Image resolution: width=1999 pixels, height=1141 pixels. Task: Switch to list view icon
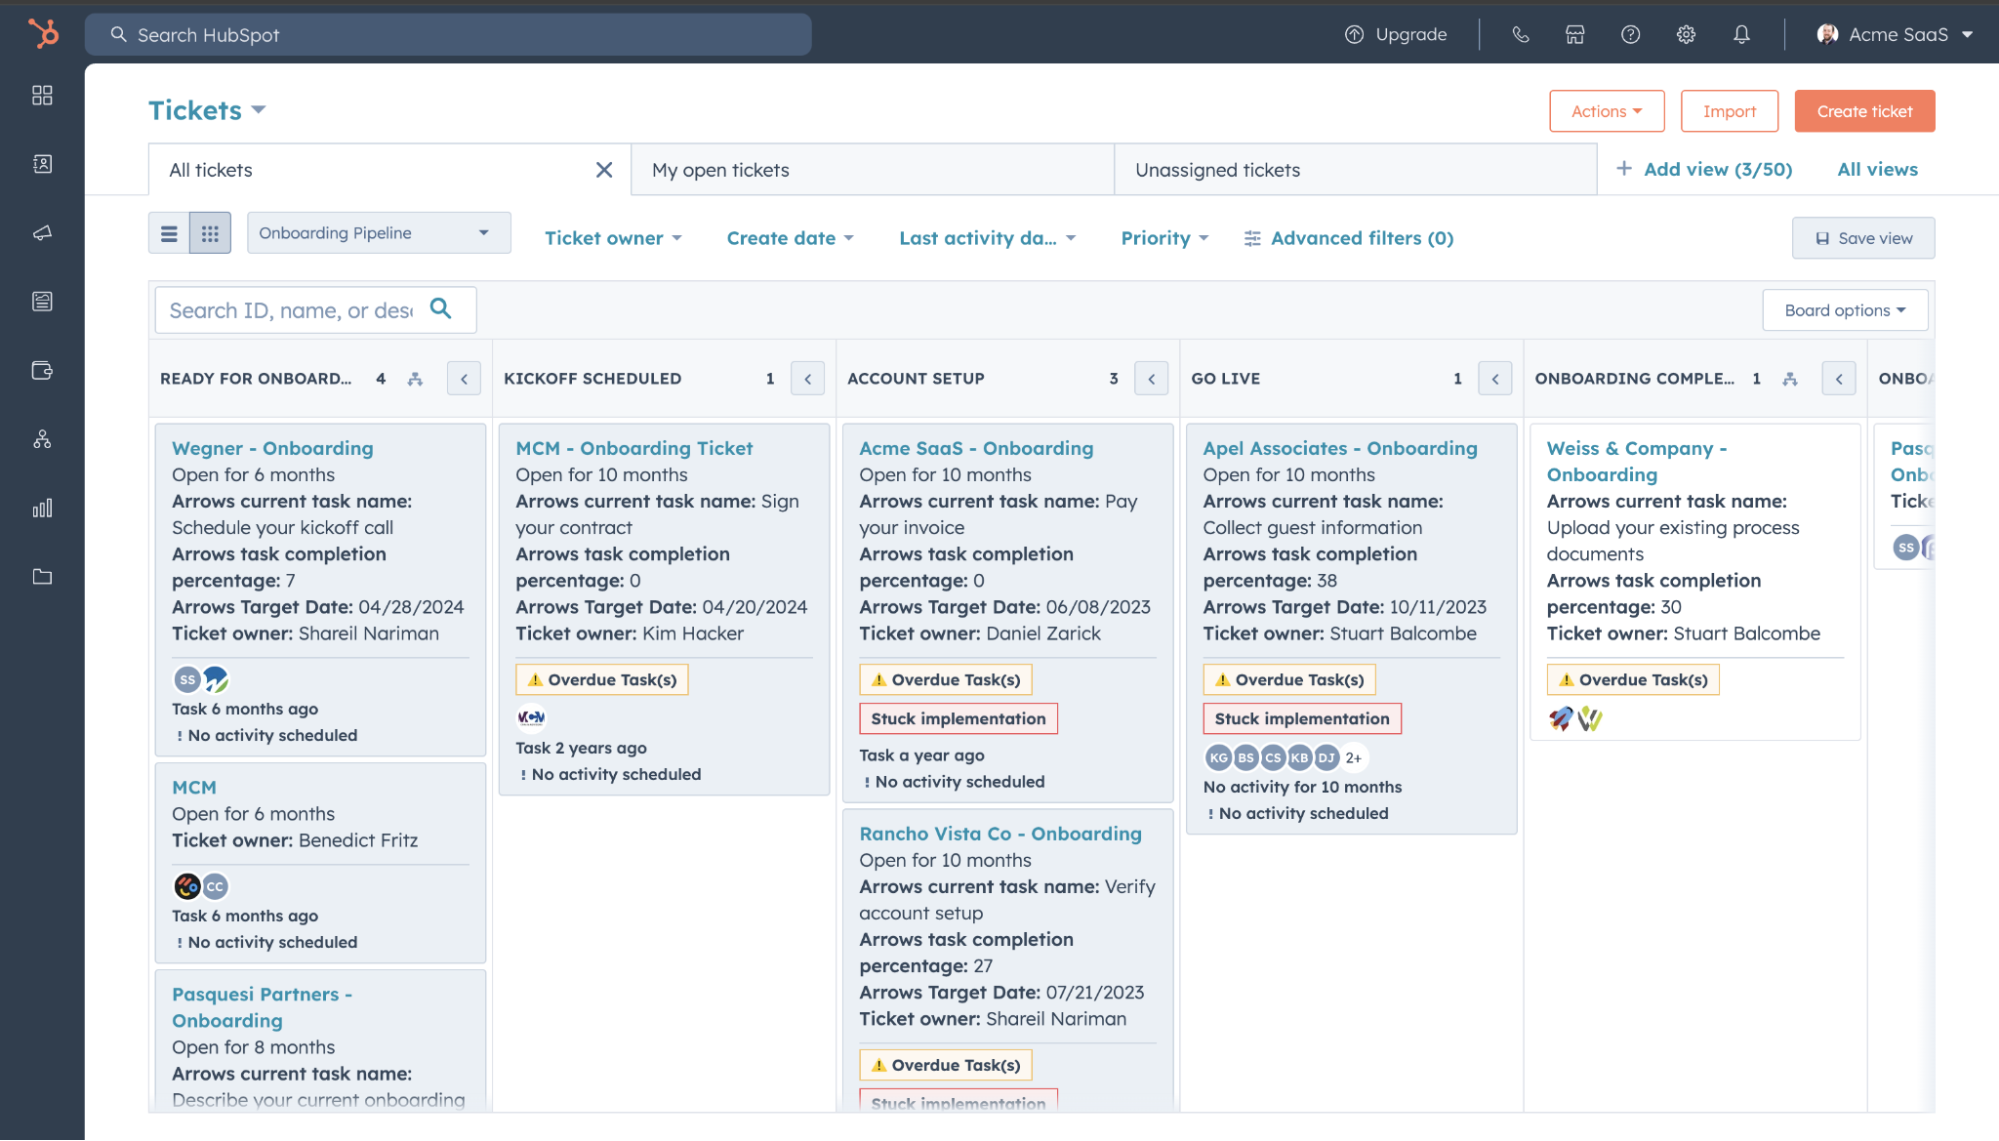pos(169,233)
